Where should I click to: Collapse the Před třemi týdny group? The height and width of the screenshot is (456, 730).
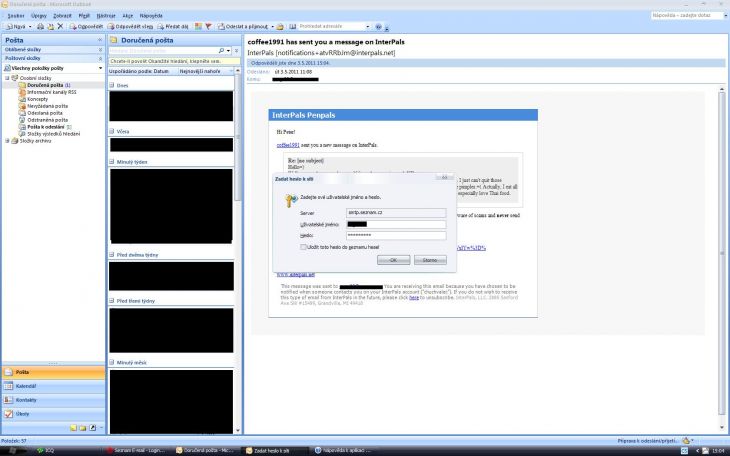tap(112, 301)
